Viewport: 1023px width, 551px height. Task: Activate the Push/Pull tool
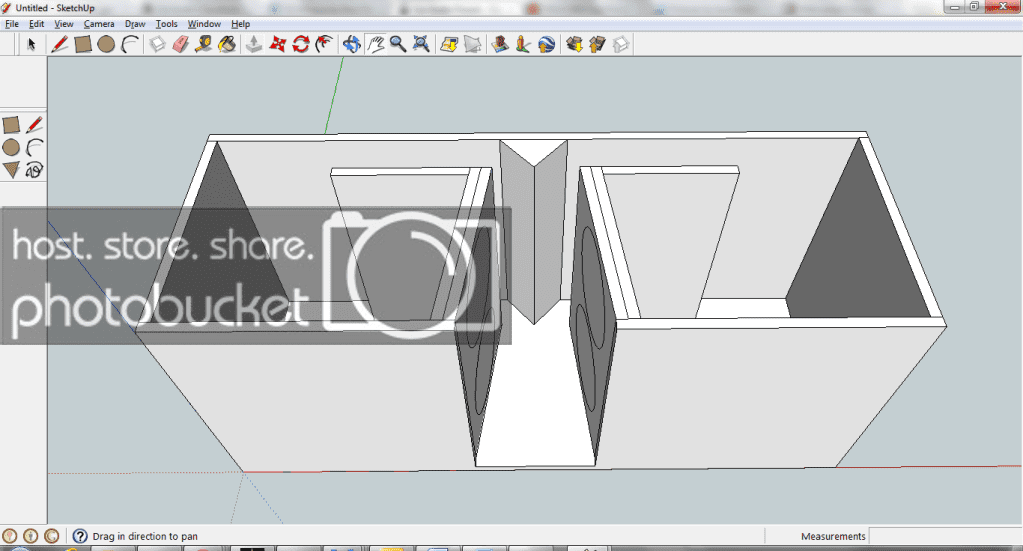point(254,44)
